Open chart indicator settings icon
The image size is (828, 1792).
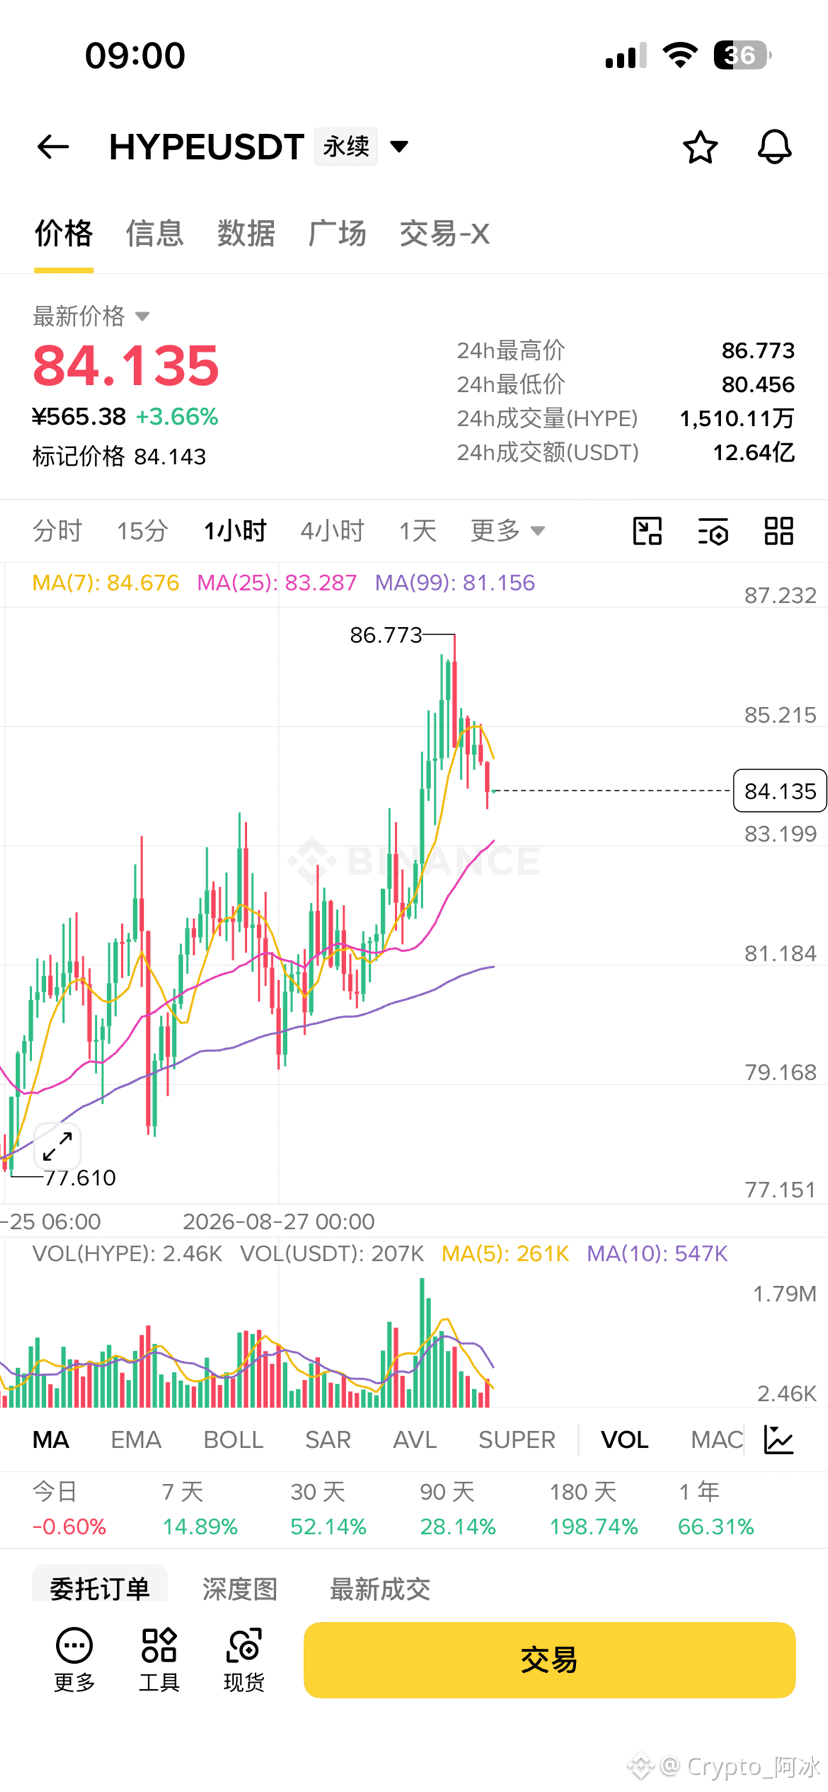pos(713,531)
